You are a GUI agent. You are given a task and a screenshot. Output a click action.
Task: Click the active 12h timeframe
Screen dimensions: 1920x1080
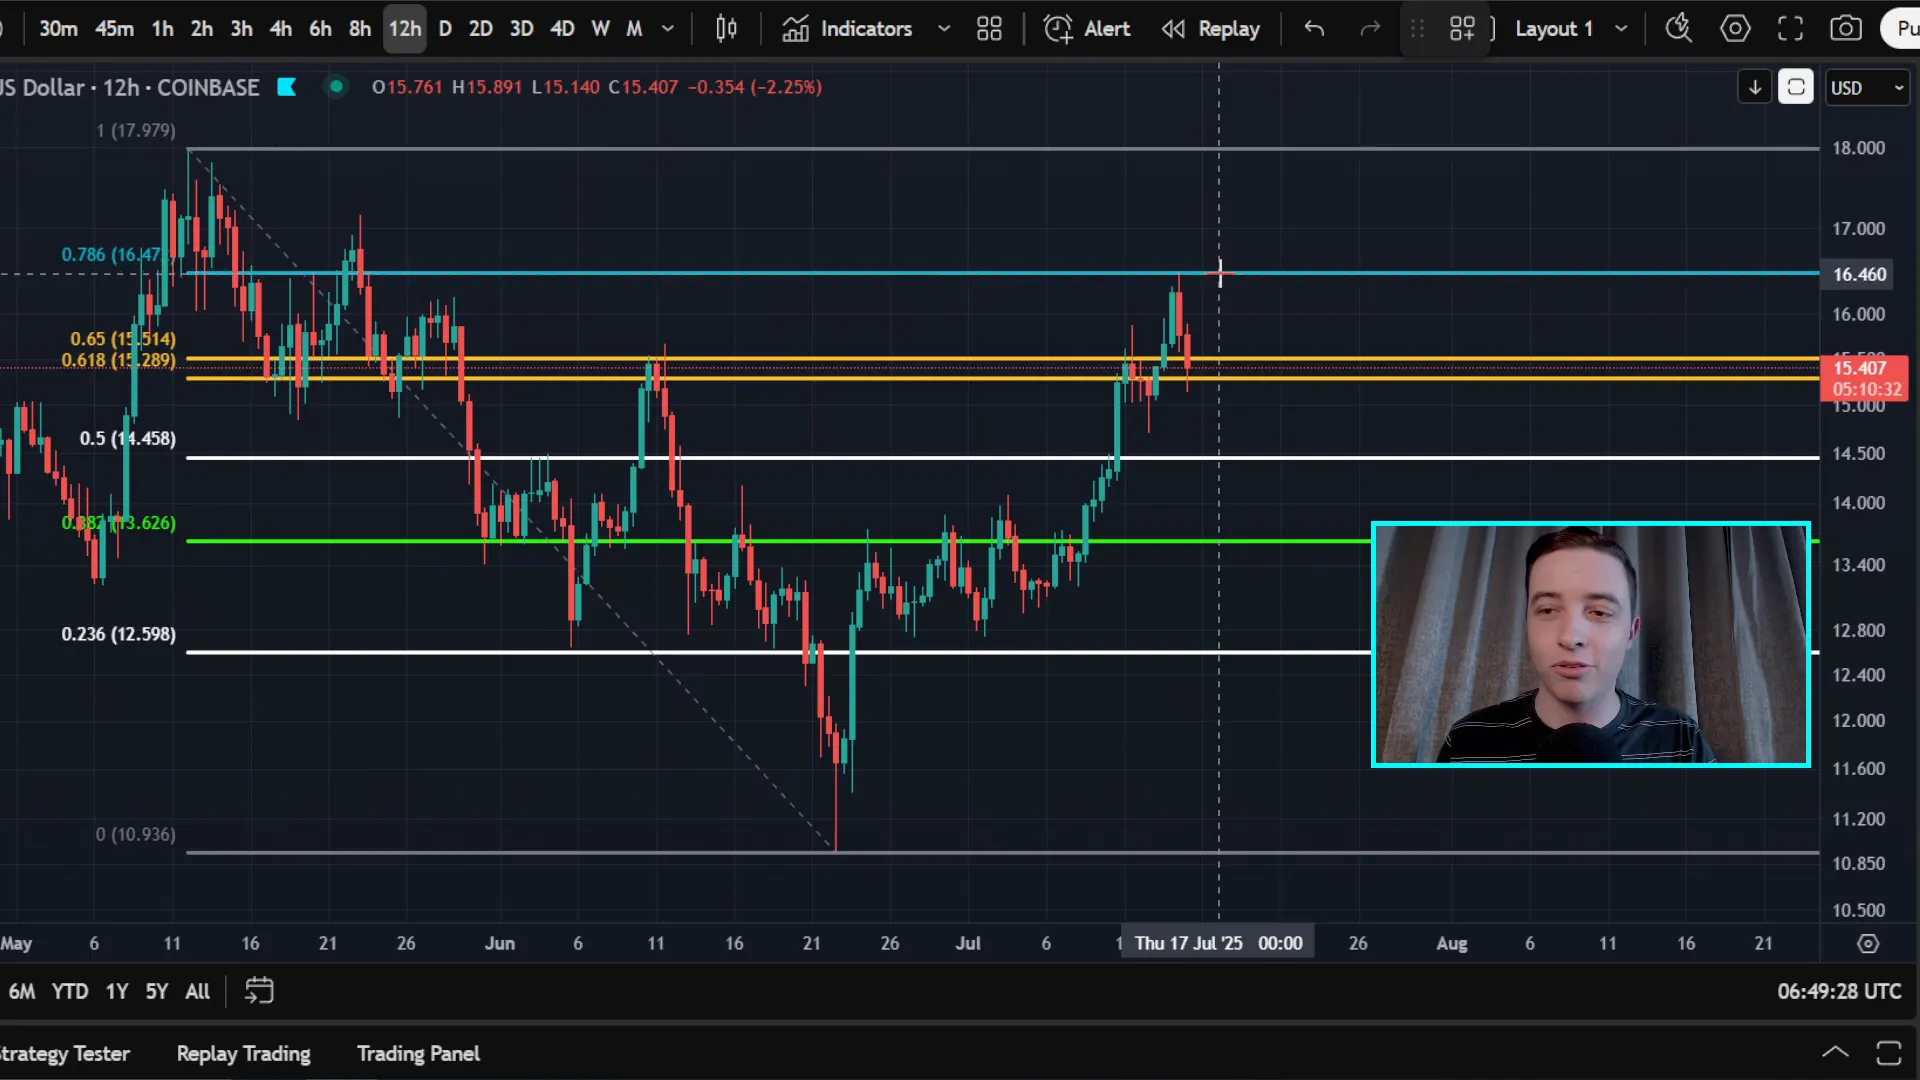pyautogui.click(x=405, y=29)
